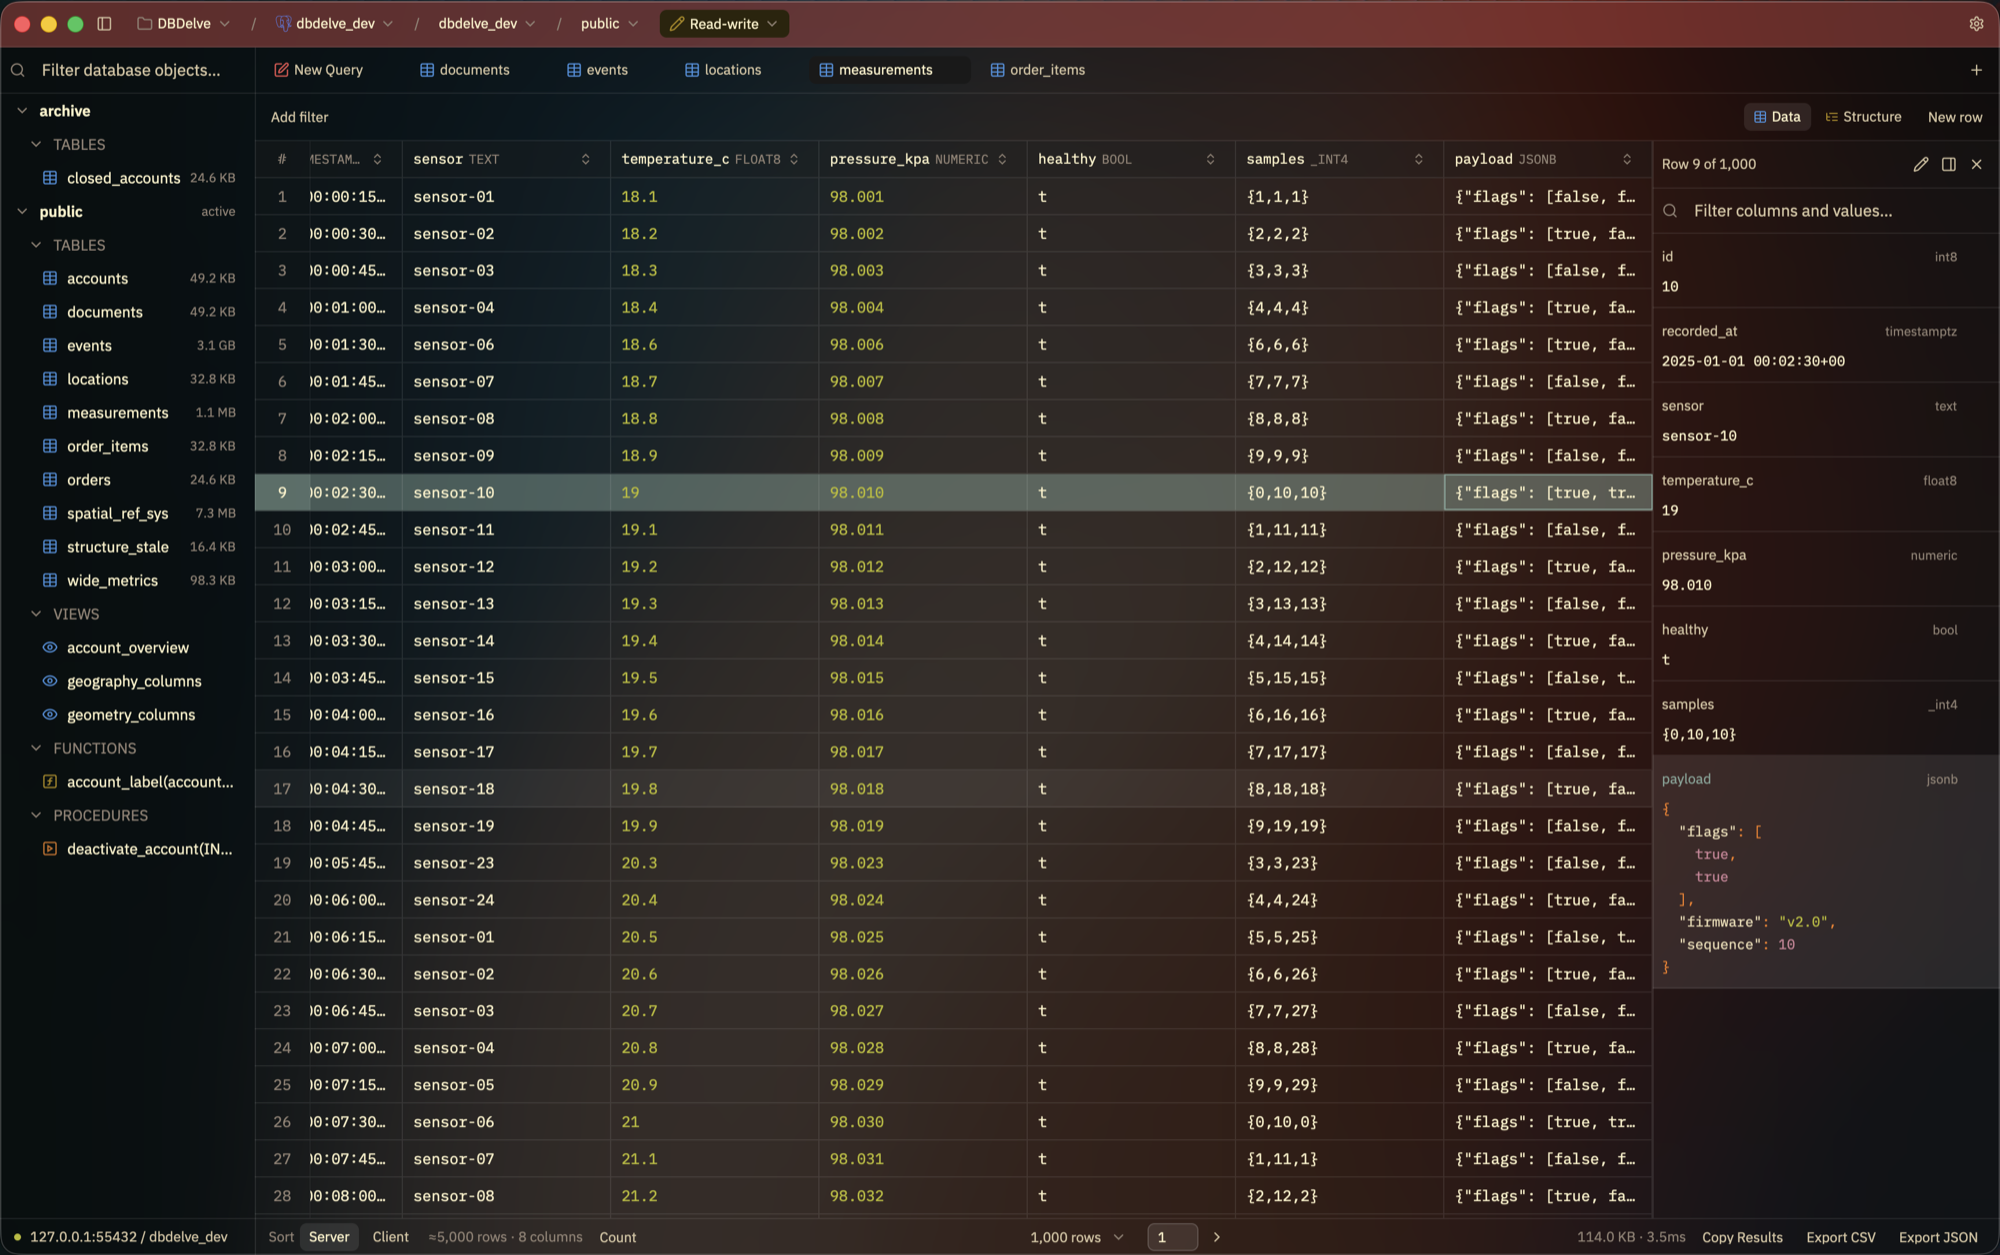Switch sort mode to Client
This screenshot has width=2000, height=1255.
click(390, 1237)
